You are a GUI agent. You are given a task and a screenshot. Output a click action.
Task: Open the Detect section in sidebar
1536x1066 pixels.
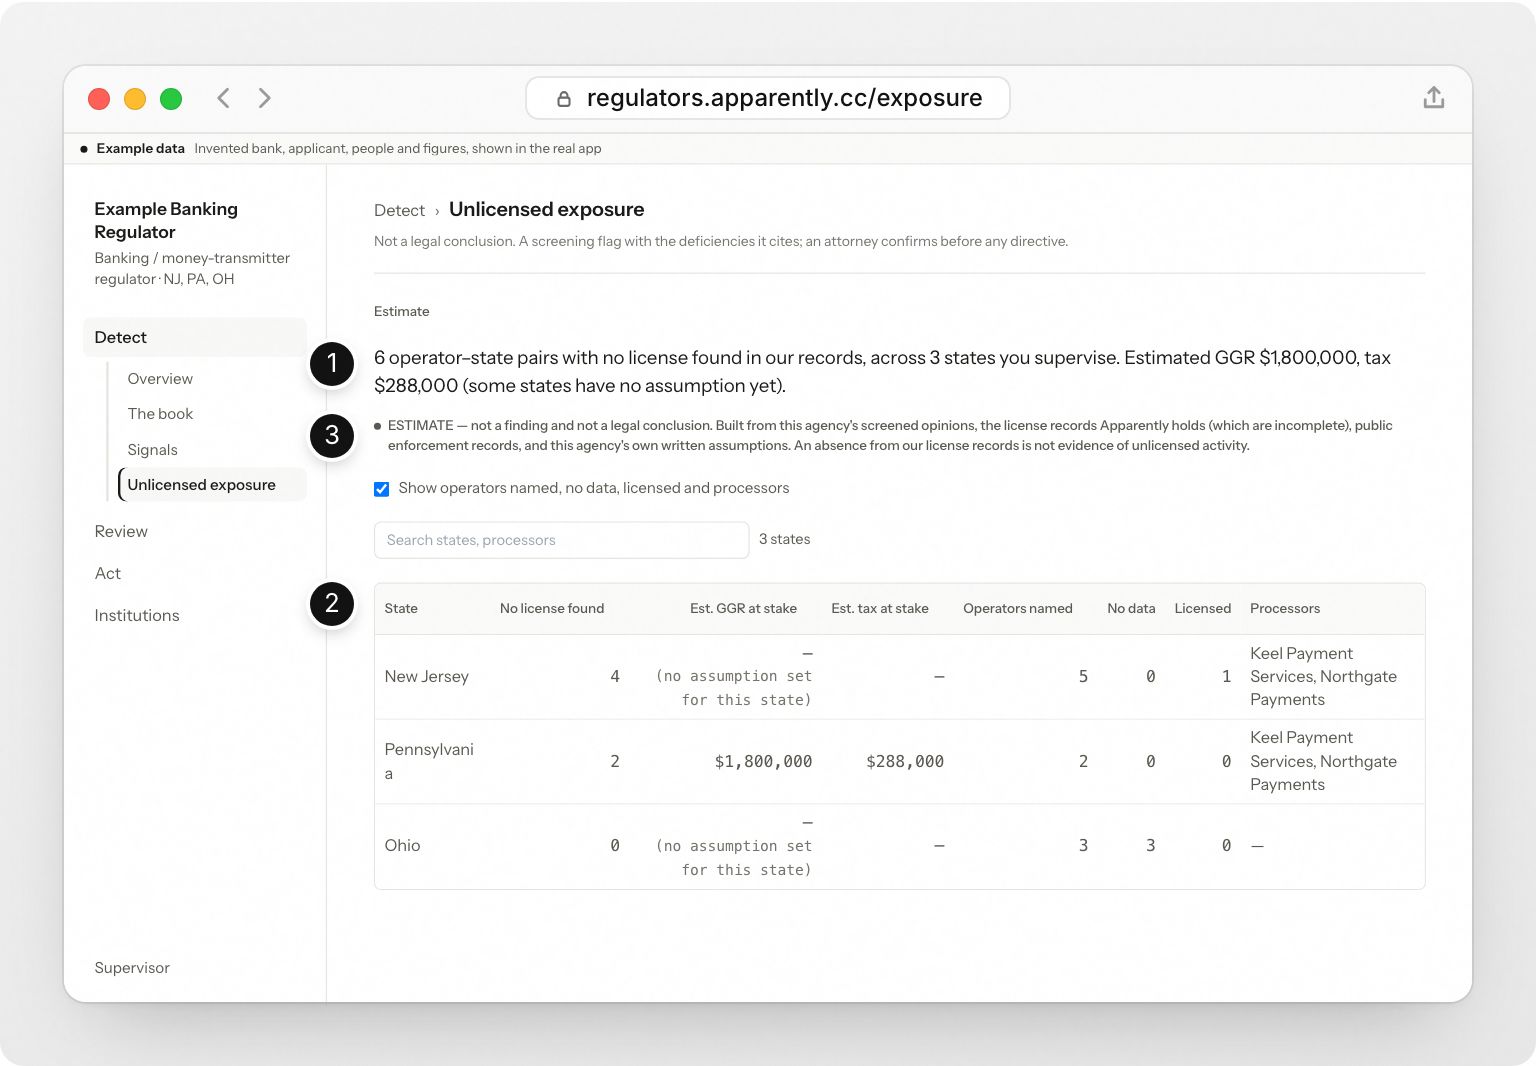click(195, 337)
